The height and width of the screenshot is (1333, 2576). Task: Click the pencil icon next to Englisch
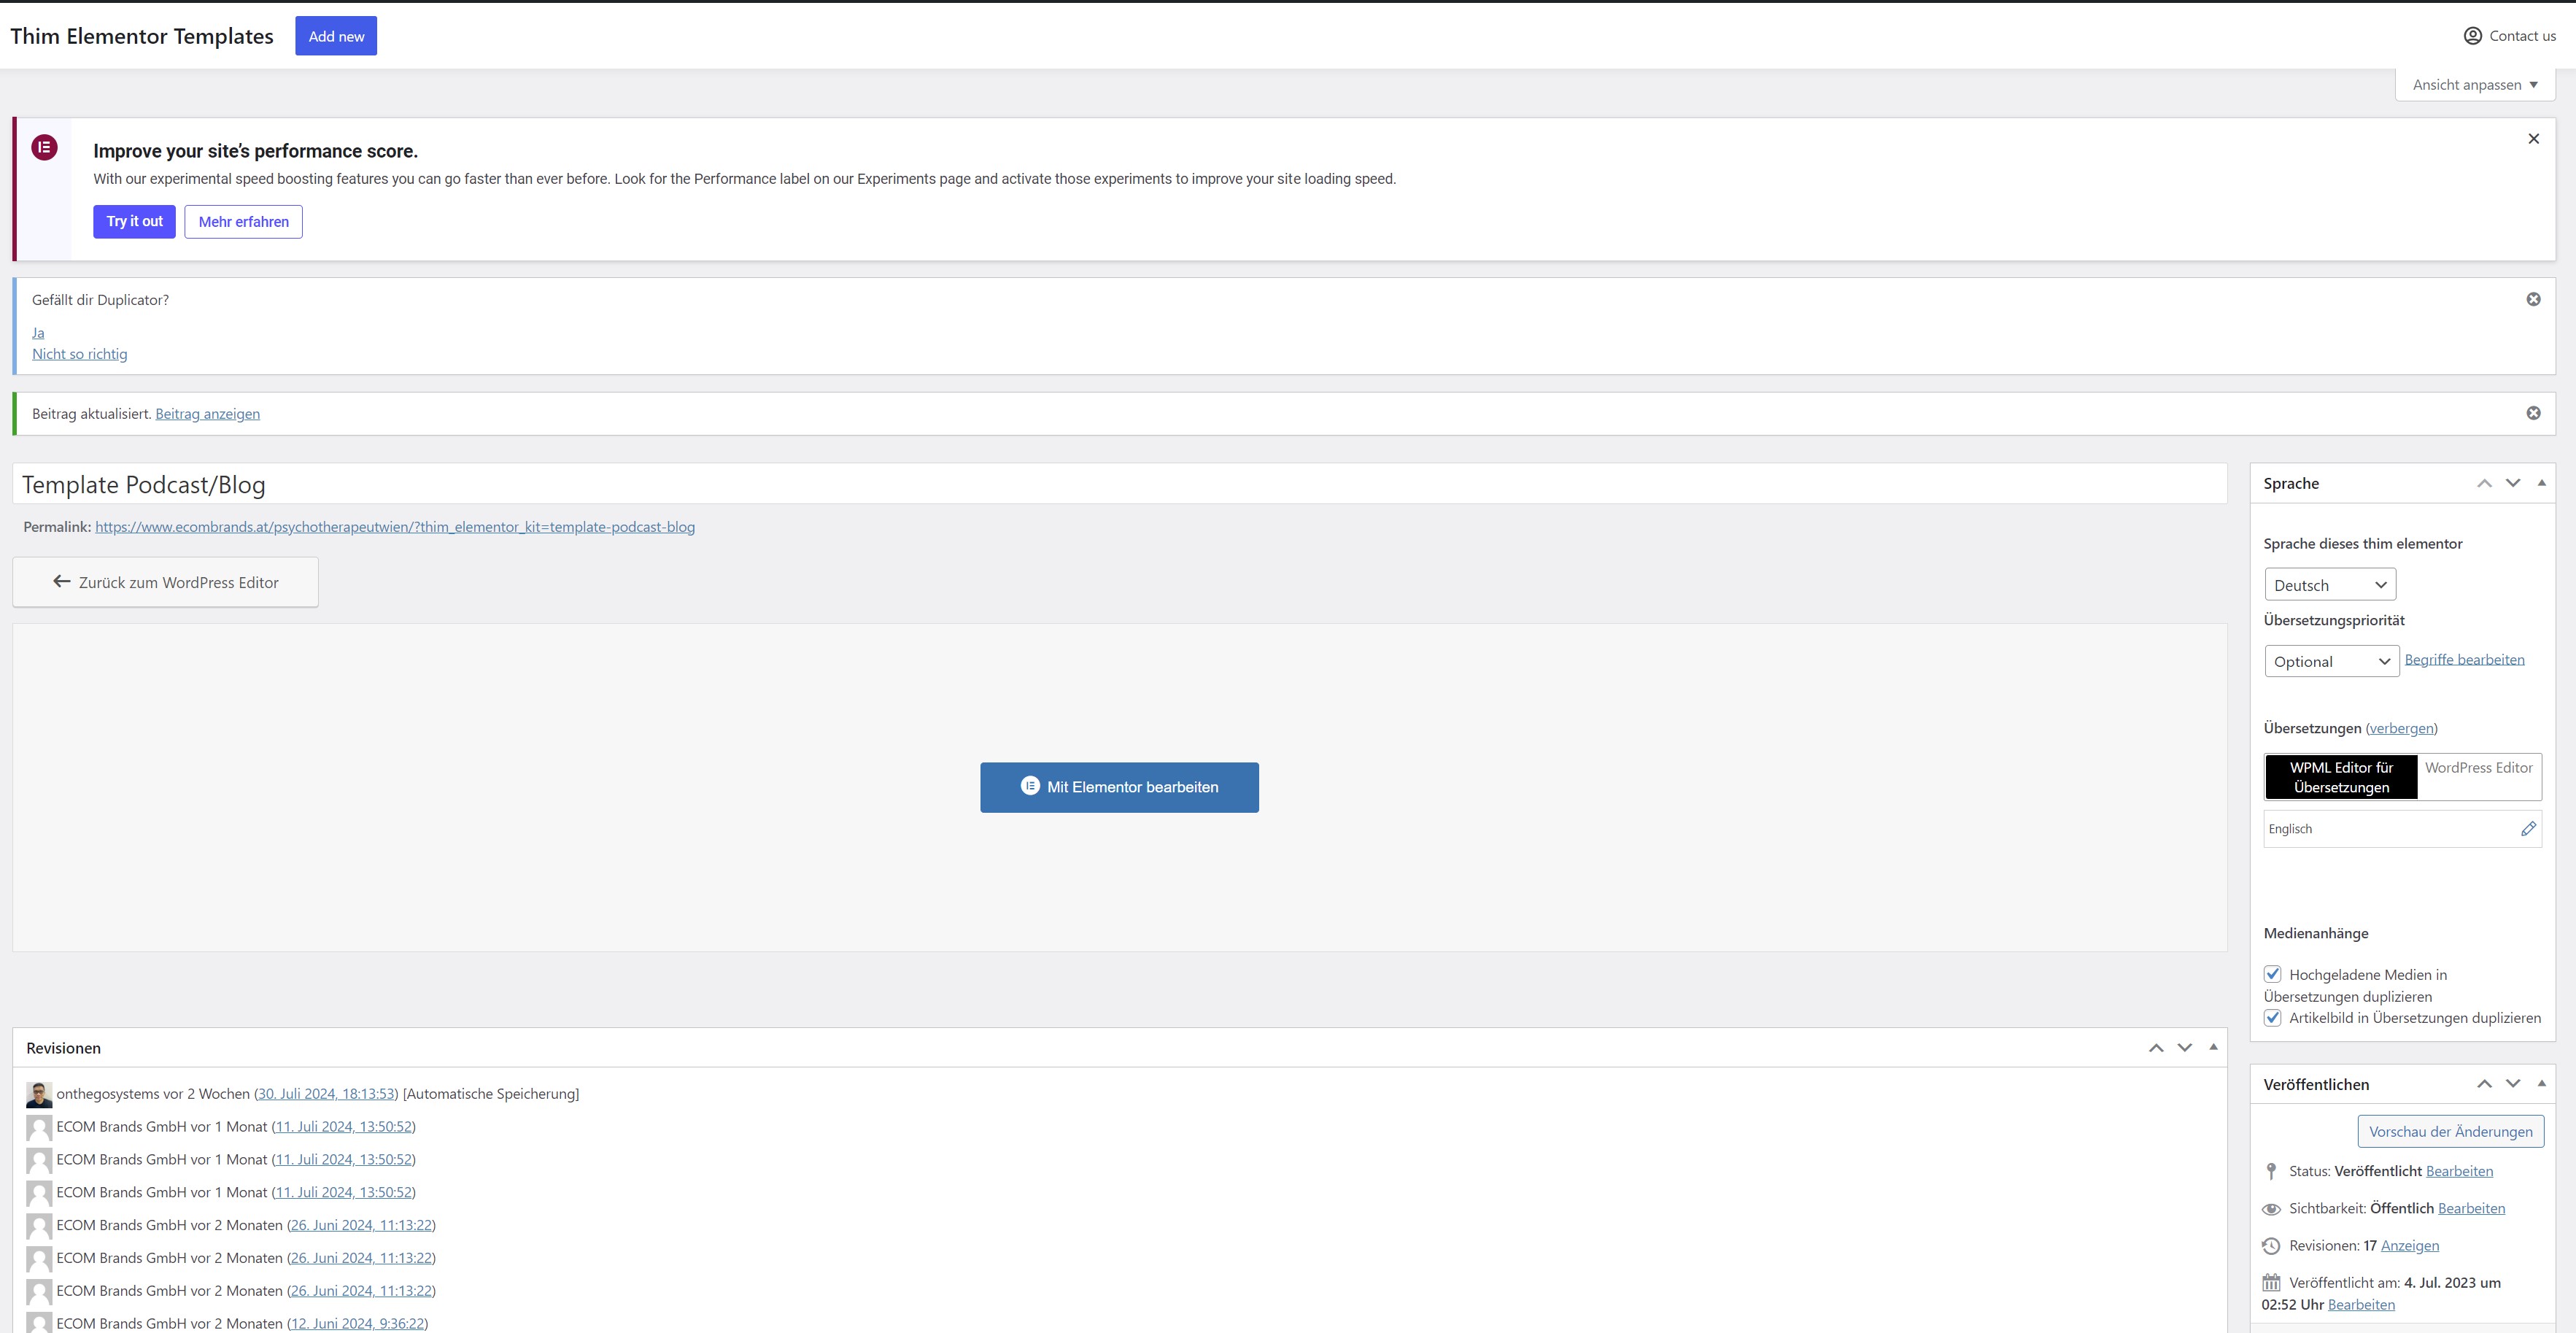[2528, 829]
